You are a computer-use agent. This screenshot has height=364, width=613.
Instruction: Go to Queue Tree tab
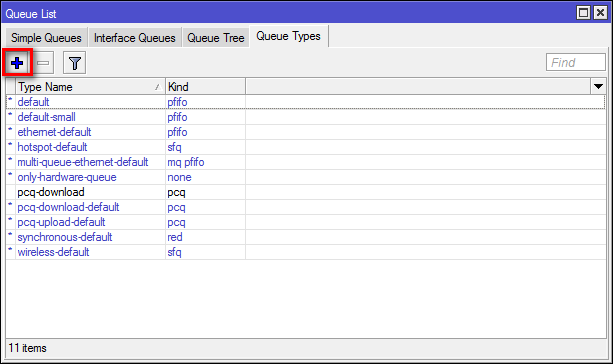click(215, 38)
